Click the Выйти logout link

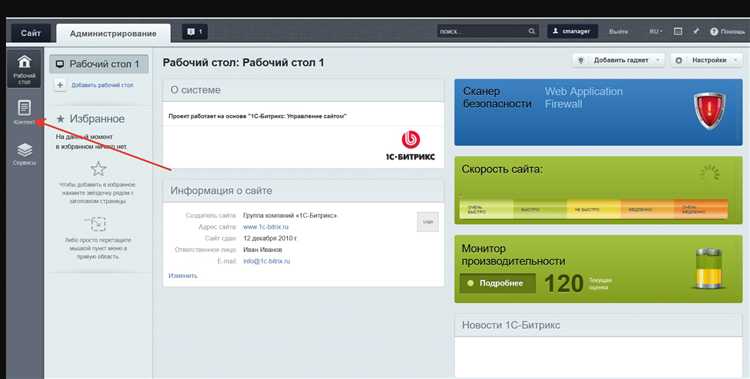618,32
